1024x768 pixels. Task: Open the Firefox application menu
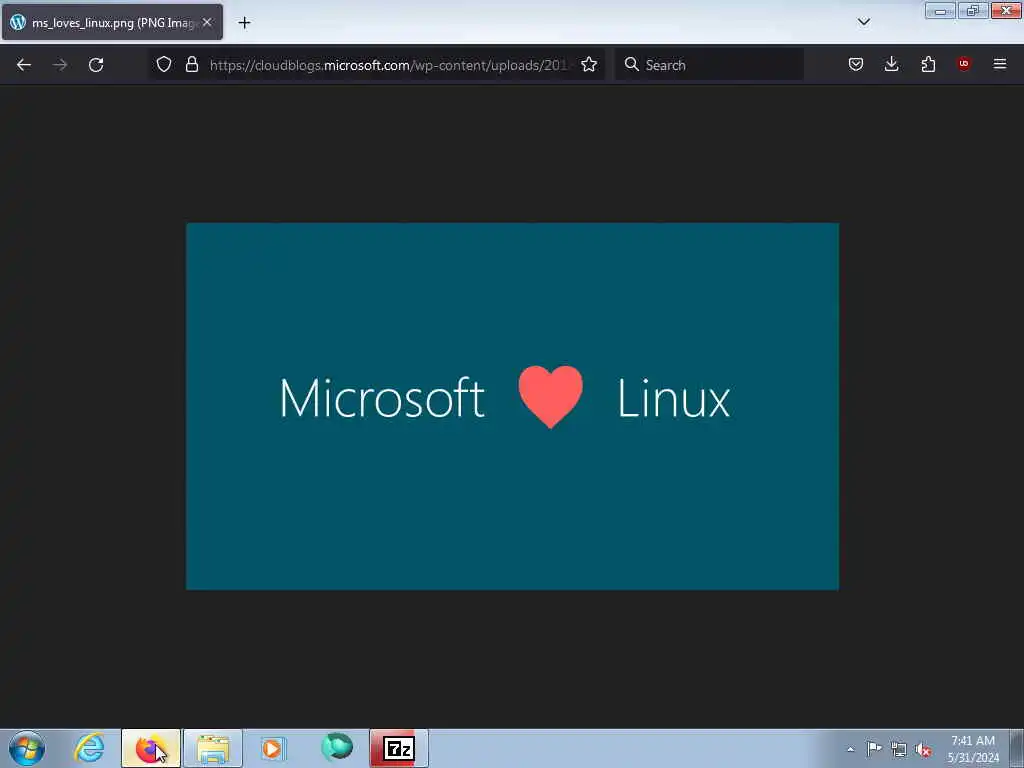1000,64
